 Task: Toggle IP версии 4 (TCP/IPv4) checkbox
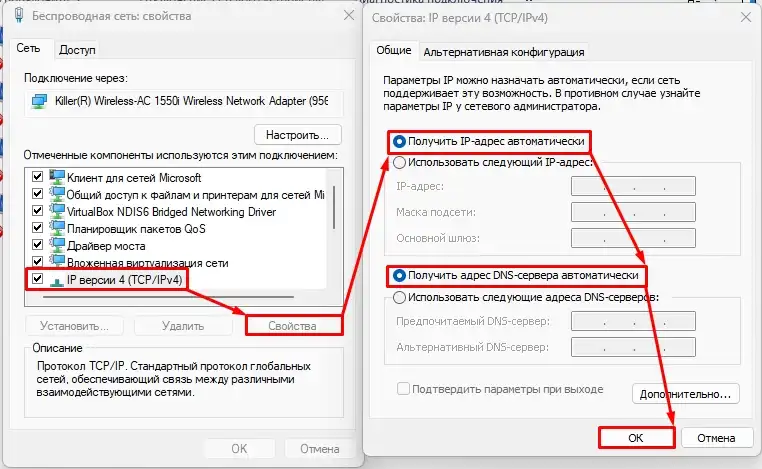37,279
